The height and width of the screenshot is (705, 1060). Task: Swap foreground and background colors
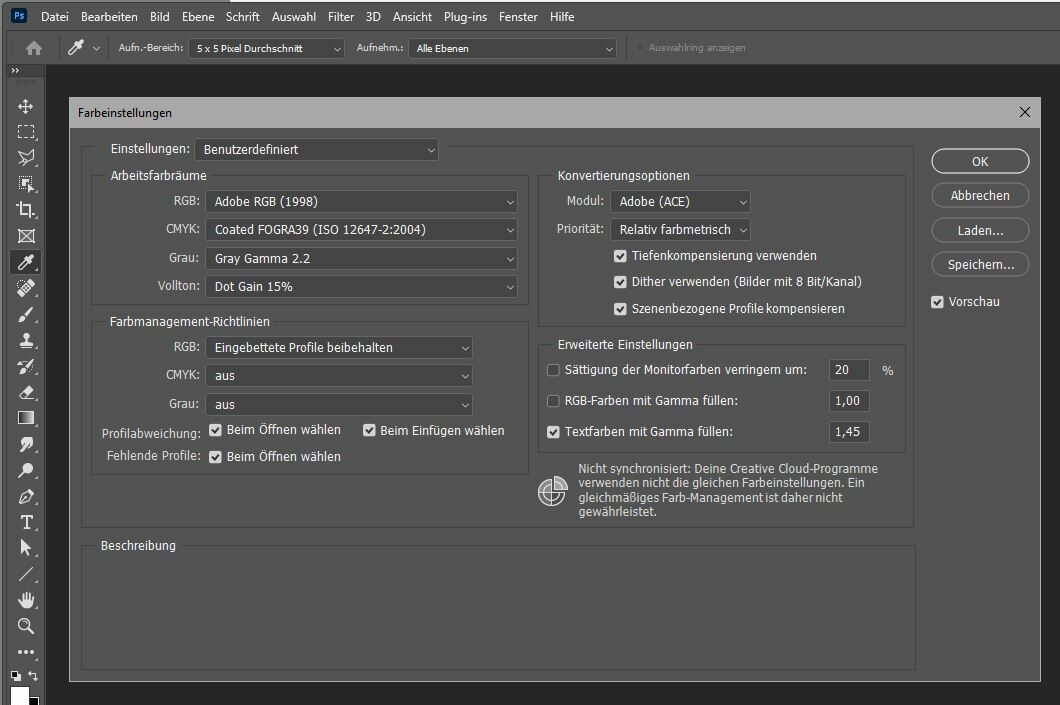coord(33,675)
